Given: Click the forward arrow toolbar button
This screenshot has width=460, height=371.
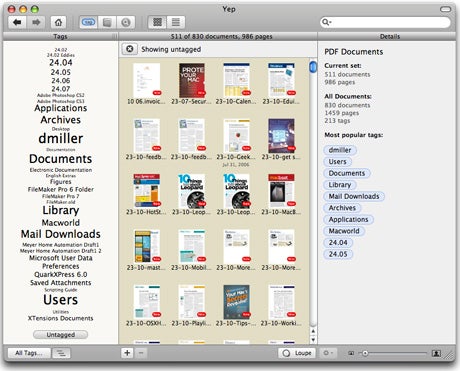Looking at the screenshot, I should [x=36, y=22].
